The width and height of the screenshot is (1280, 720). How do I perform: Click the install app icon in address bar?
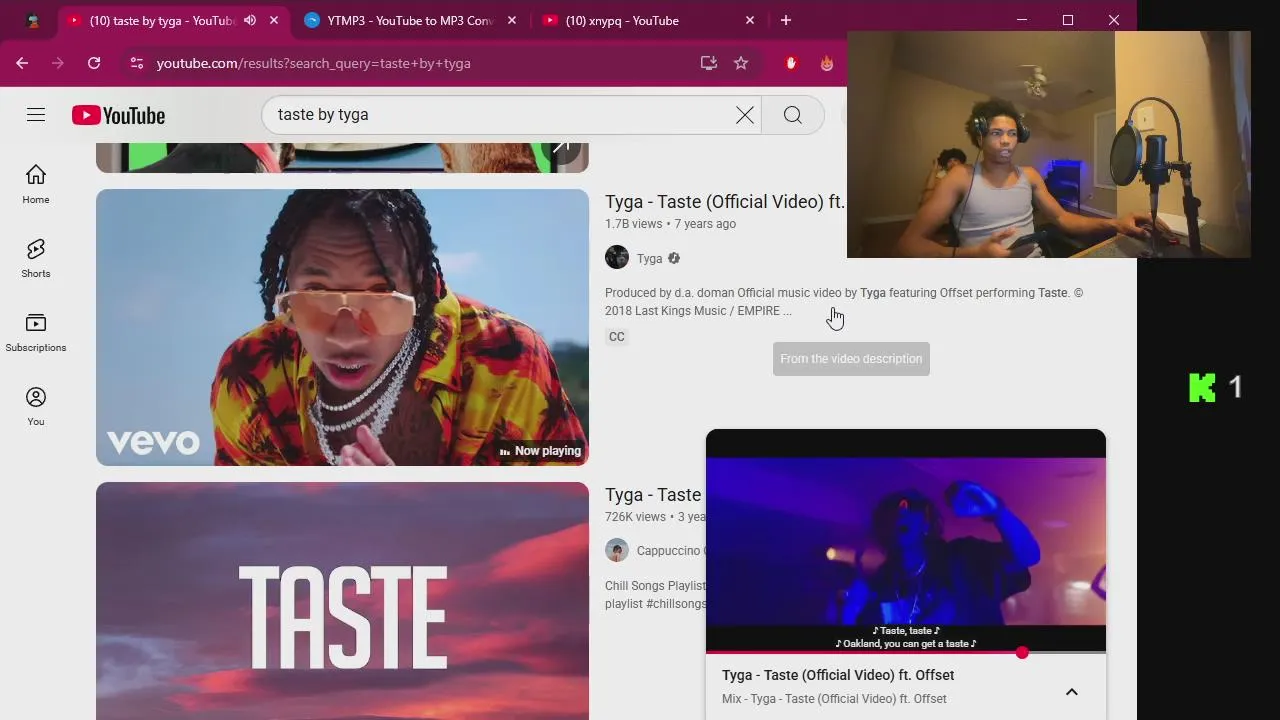pos(709,63)
